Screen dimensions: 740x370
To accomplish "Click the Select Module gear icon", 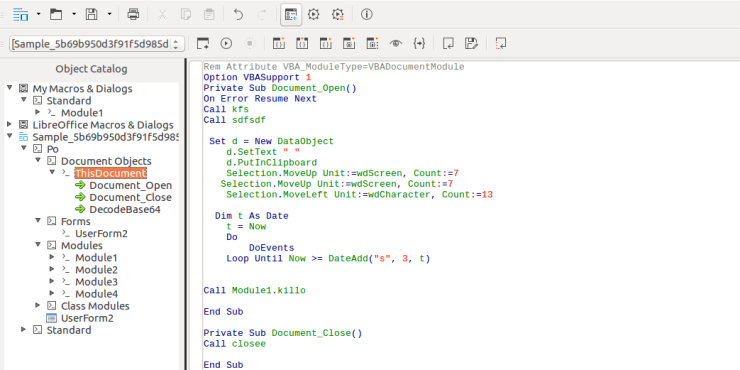I will coord(337,15).
